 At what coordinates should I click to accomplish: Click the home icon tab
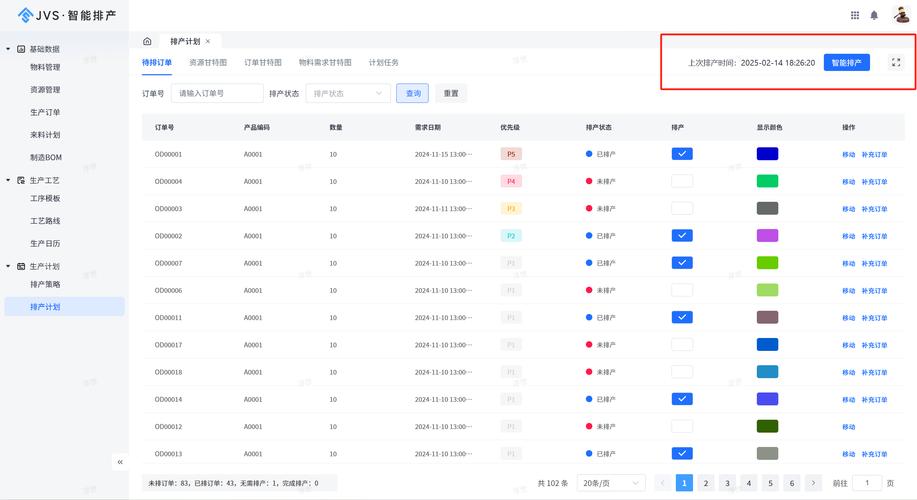[x=147, y=41]
